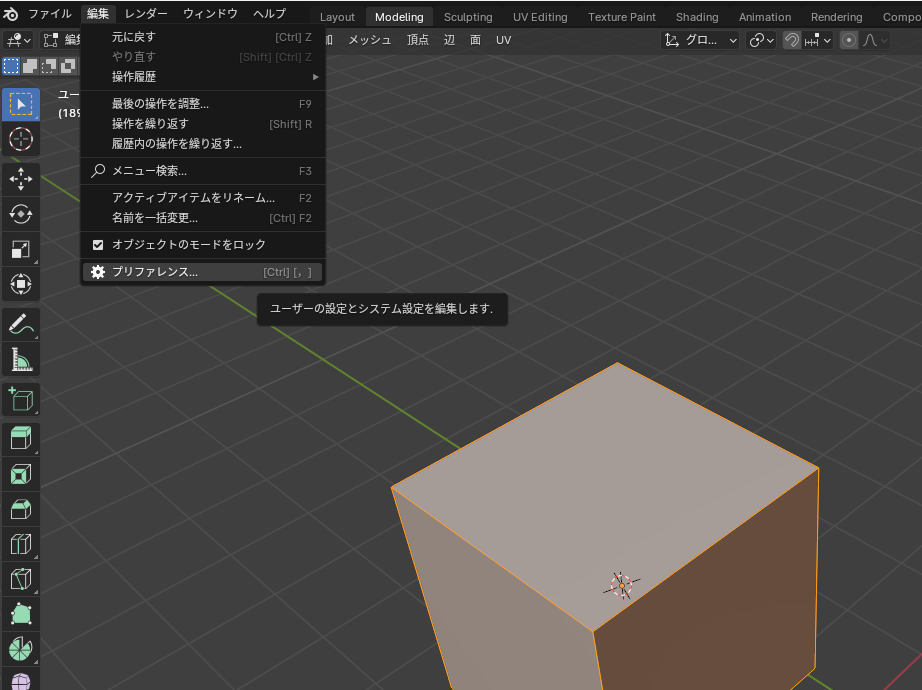Viewport: 922px width, 690px height.
Task: Select the Loop Cut tool
Action: (x=20, y=543)
